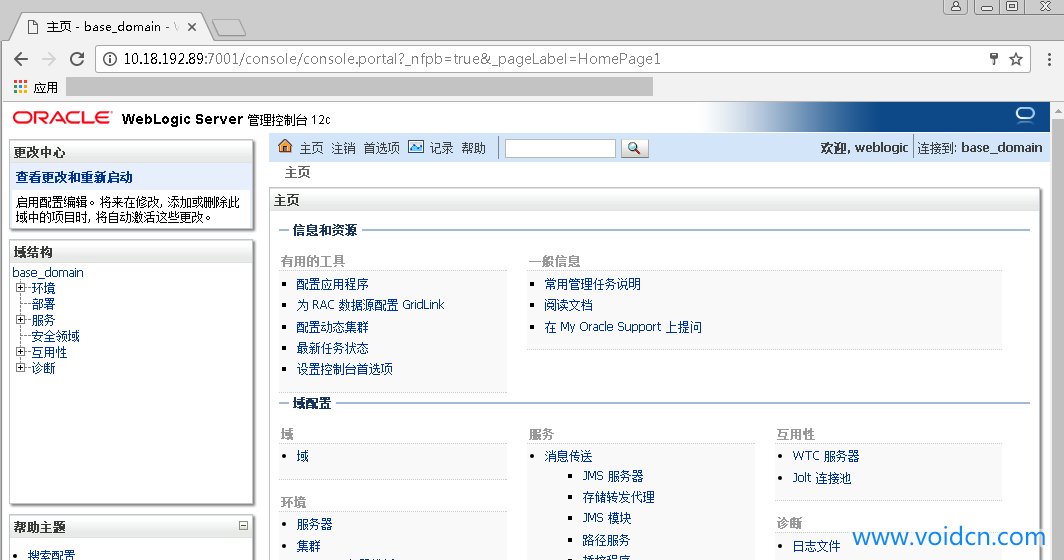Select 安全领域 in domain tree
The image size is (1064, 560).
[56, 336]
